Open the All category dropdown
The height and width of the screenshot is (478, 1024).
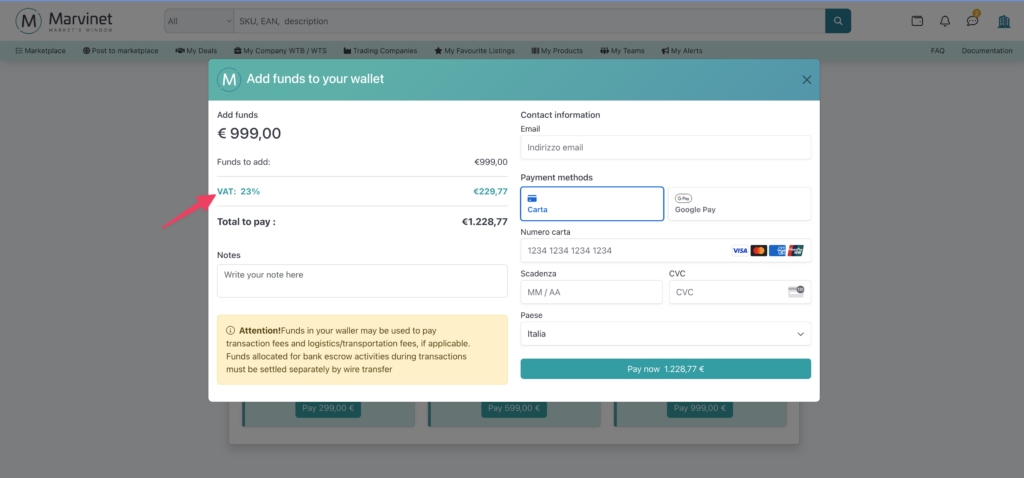click(199, 20)
